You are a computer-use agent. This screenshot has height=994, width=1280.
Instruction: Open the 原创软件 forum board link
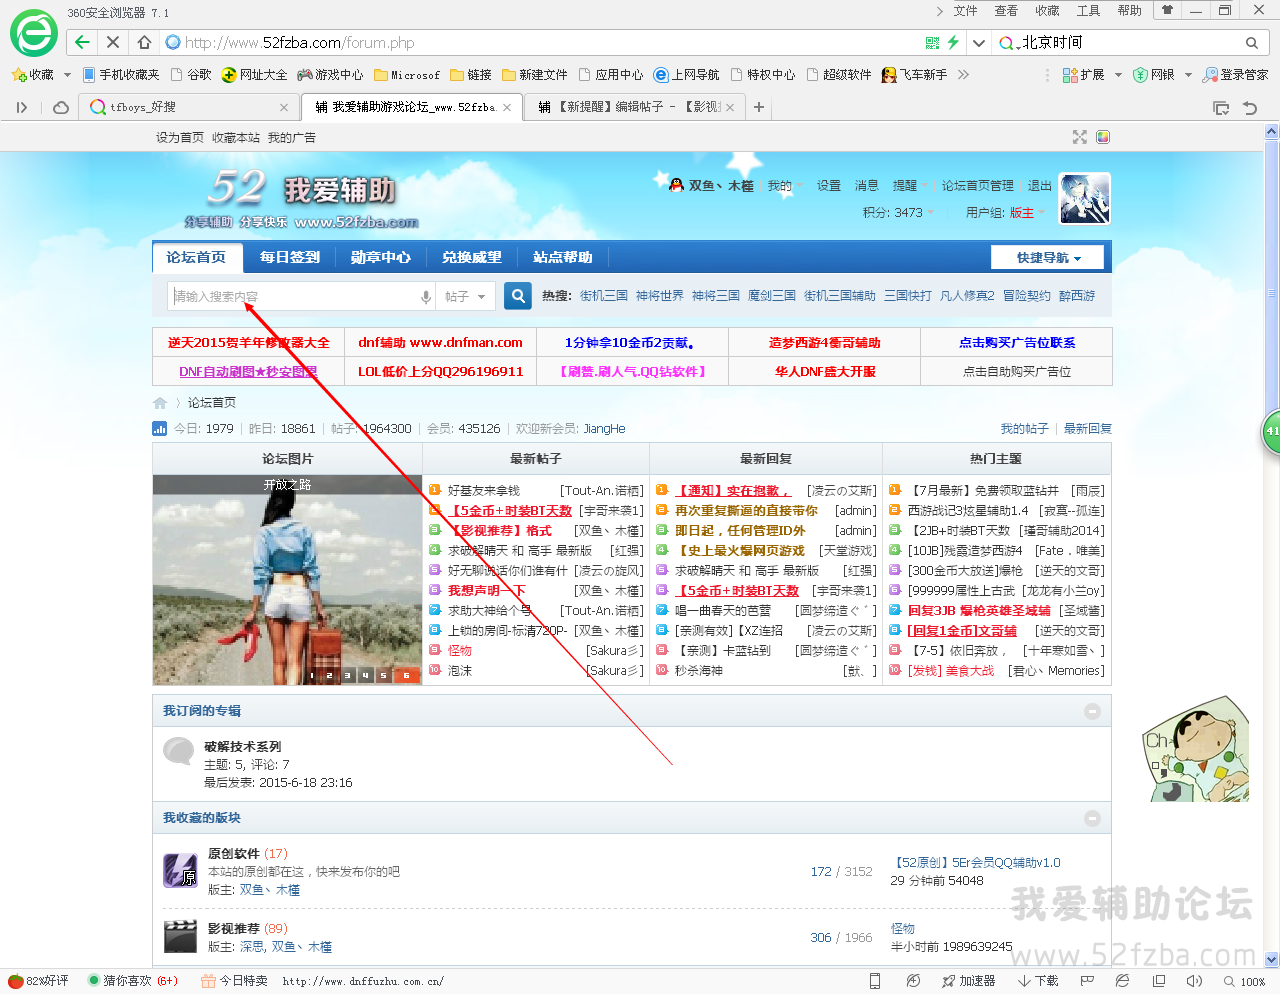[x=234, y=854]
